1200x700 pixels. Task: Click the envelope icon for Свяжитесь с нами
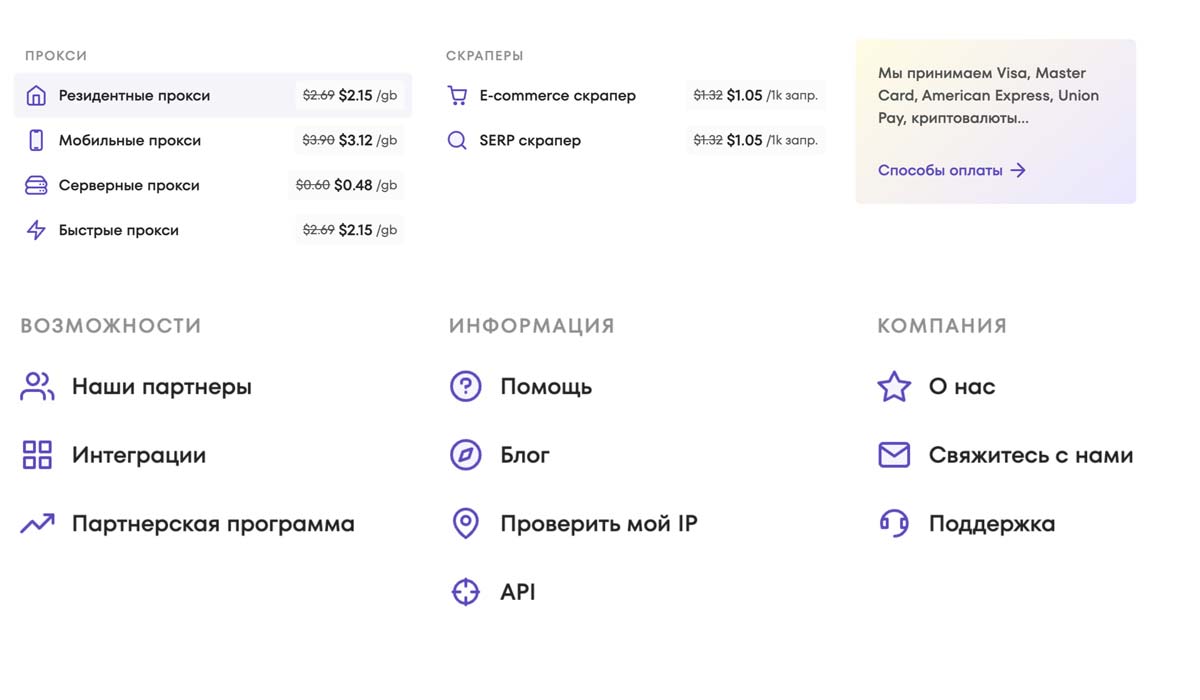[x=894, y=455]
